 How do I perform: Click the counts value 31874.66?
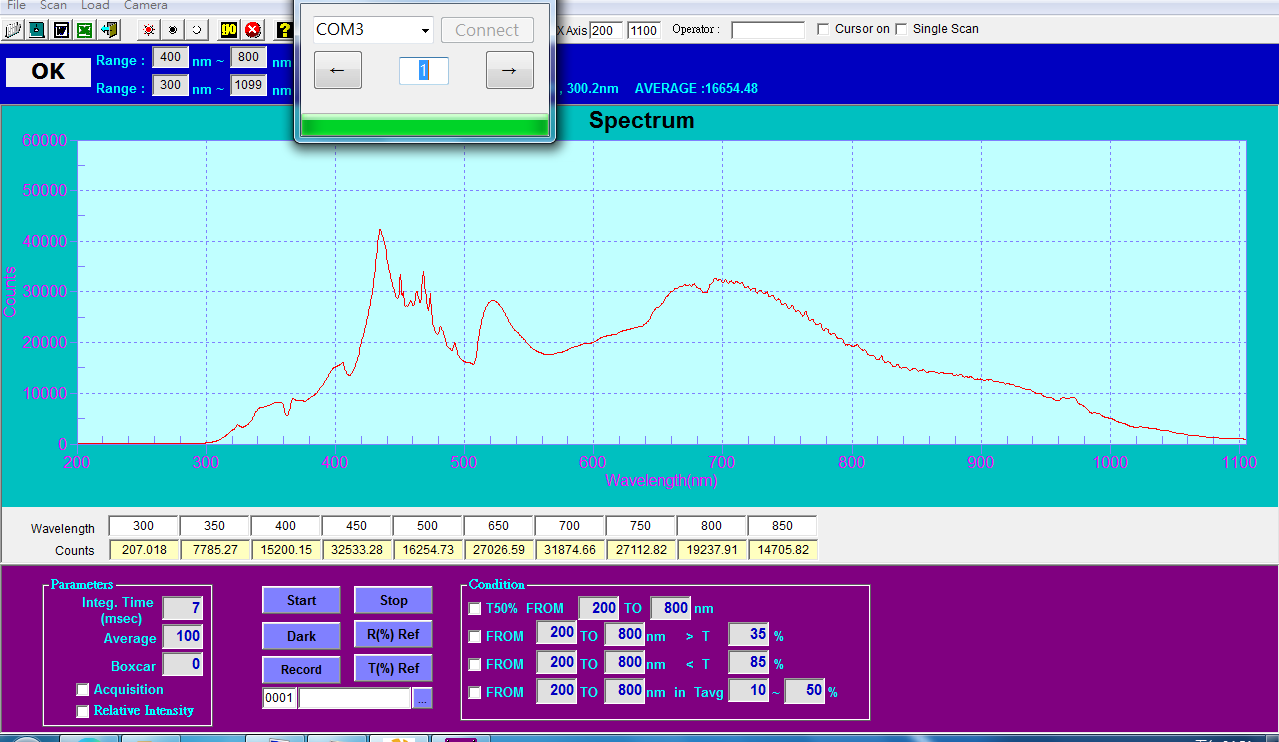[569, 550]
